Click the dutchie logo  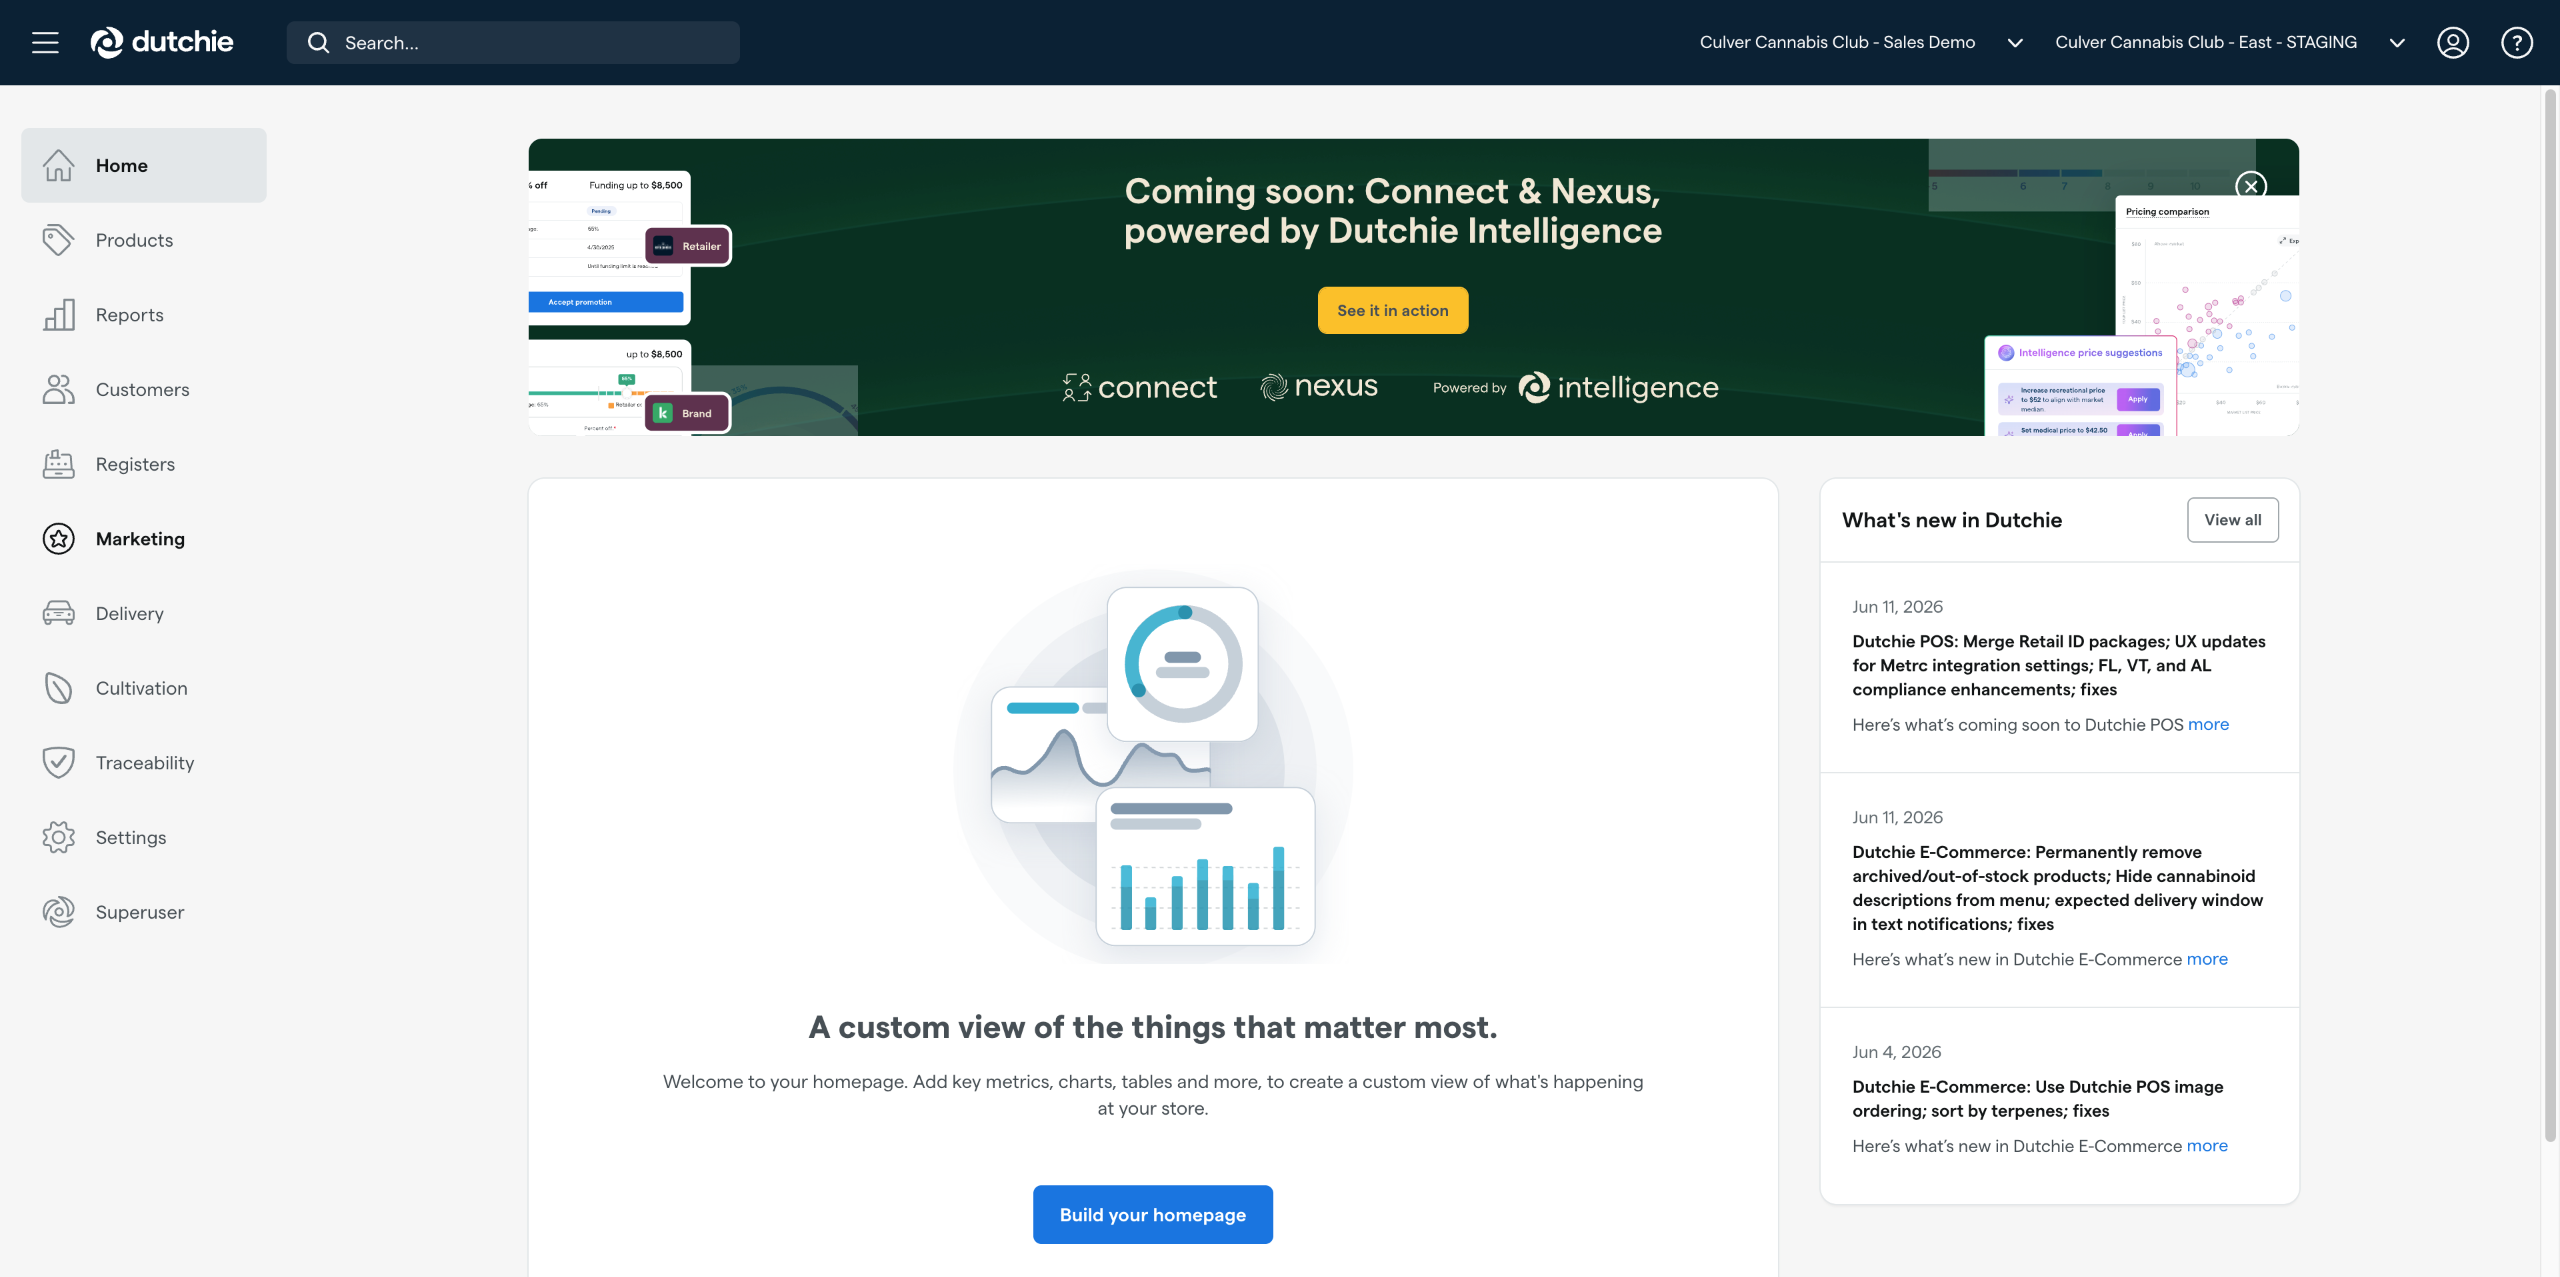pyautogui.click(x=162, y=42)
